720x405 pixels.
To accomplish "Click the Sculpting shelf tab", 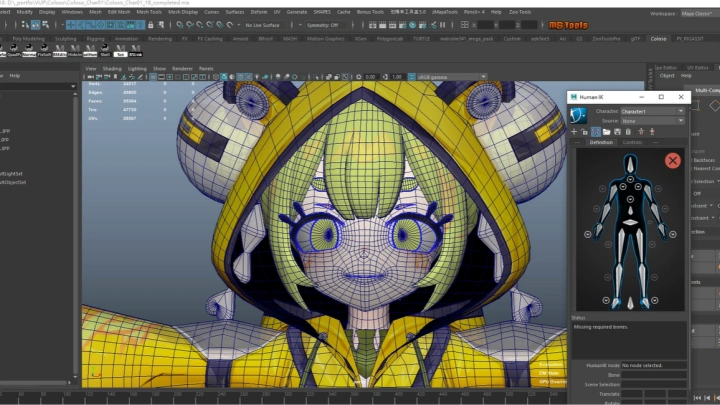I will pos(66,39).
